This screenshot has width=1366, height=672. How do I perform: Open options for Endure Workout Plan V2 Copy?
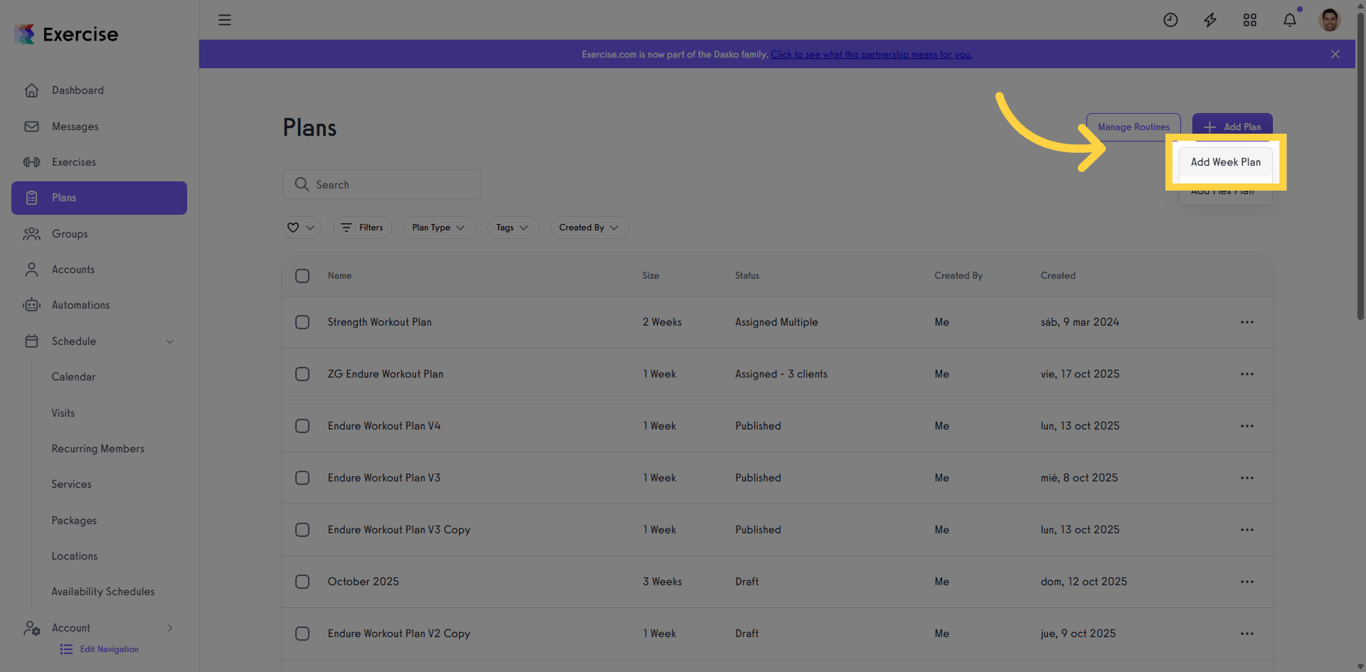[x=1247, y=634]
